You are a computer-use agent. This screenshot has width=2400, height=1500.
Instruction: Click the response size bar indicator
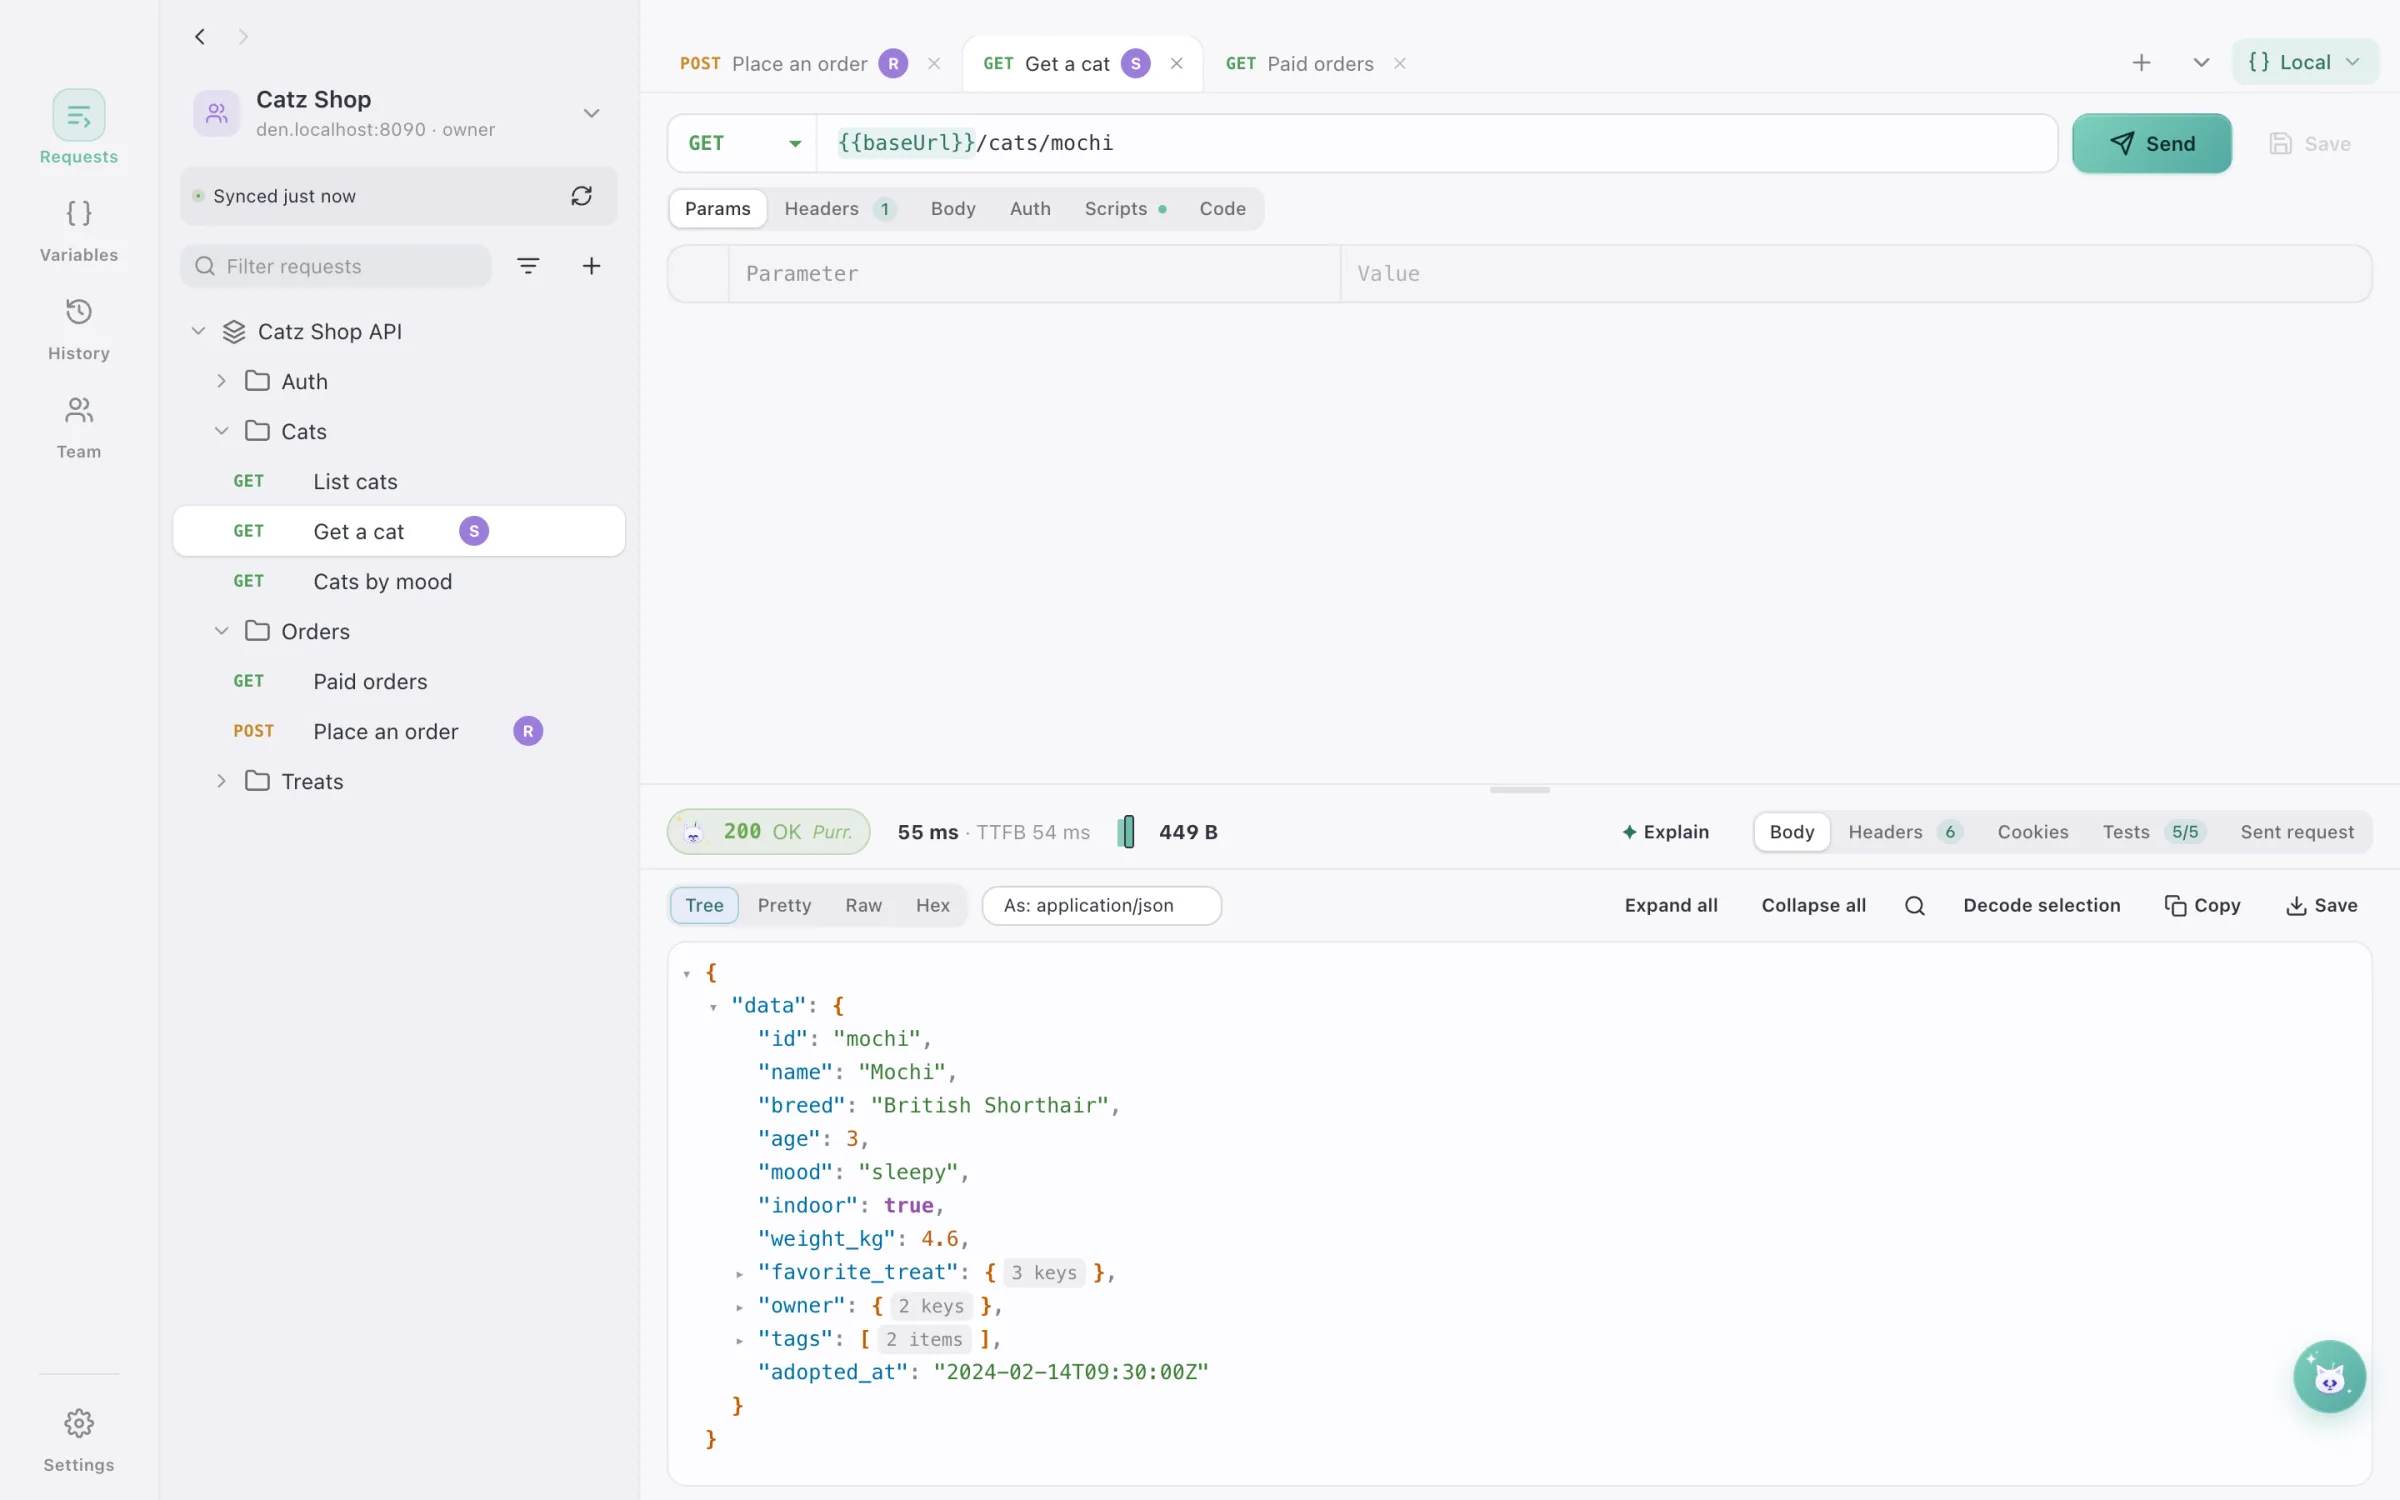[1126, 832]
